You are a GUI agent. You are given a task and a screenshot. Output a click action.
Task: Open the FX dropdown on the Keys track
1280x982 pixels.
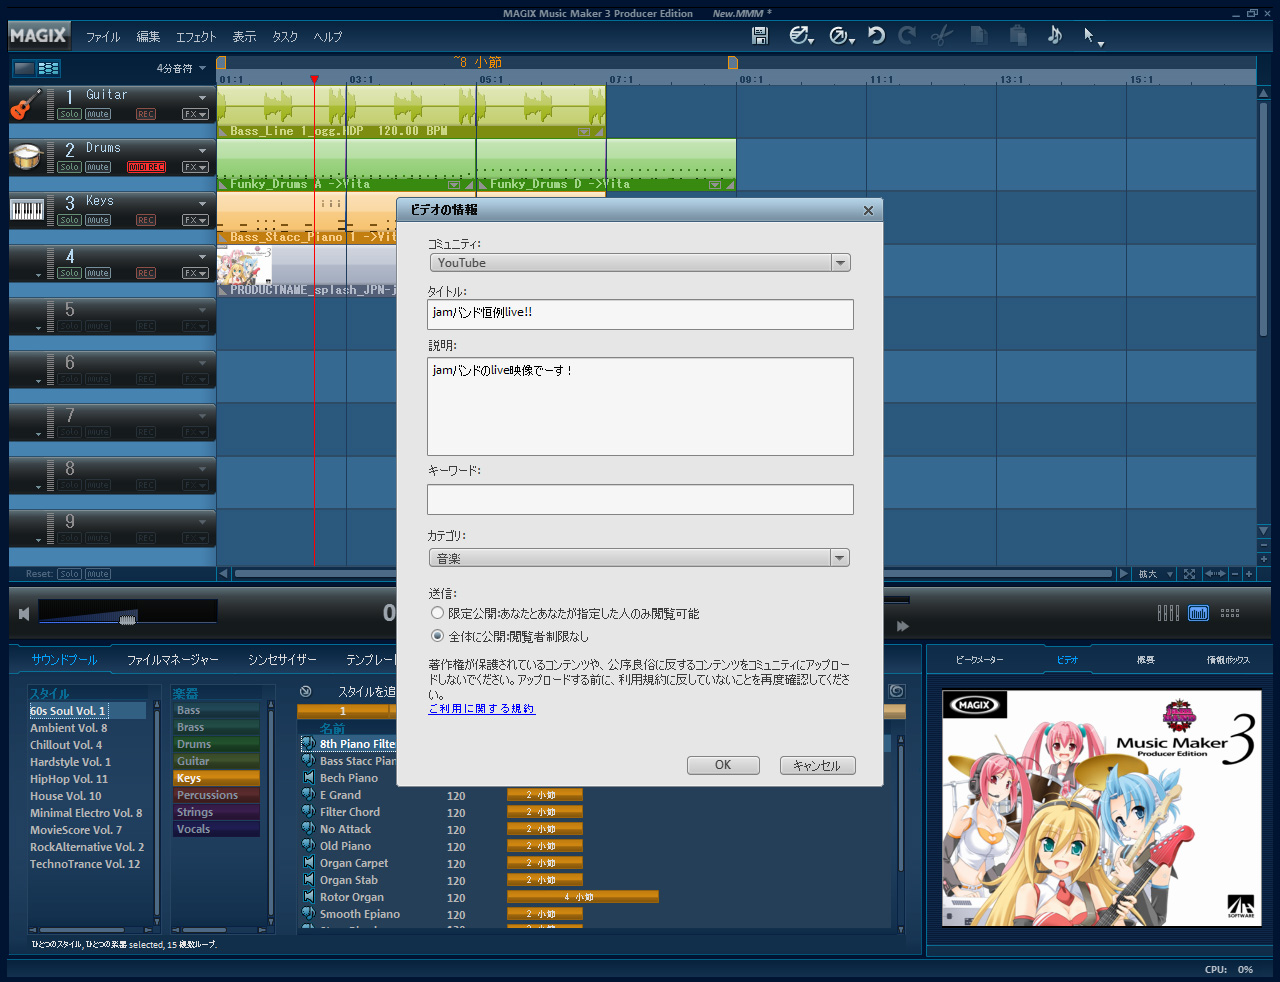coord(195,220)
